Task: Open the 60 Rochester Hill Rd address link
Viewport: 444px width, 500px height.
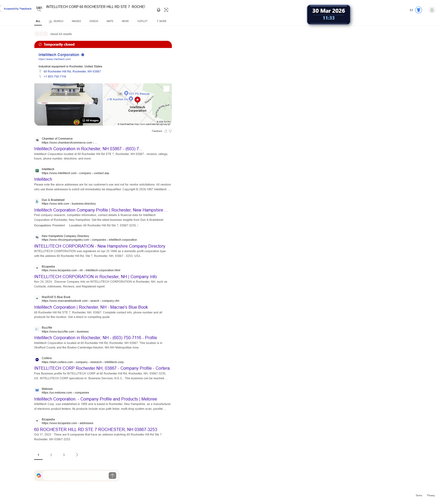Action: click(72, 71)
